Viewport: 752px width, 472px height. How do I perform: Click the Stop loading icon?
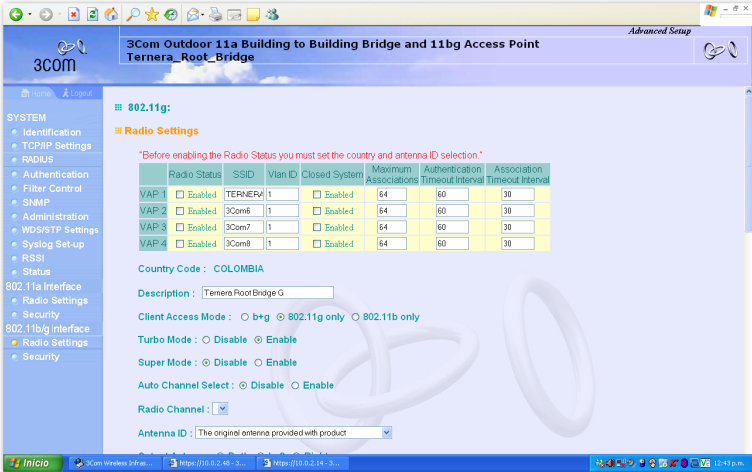pos(75,14)
